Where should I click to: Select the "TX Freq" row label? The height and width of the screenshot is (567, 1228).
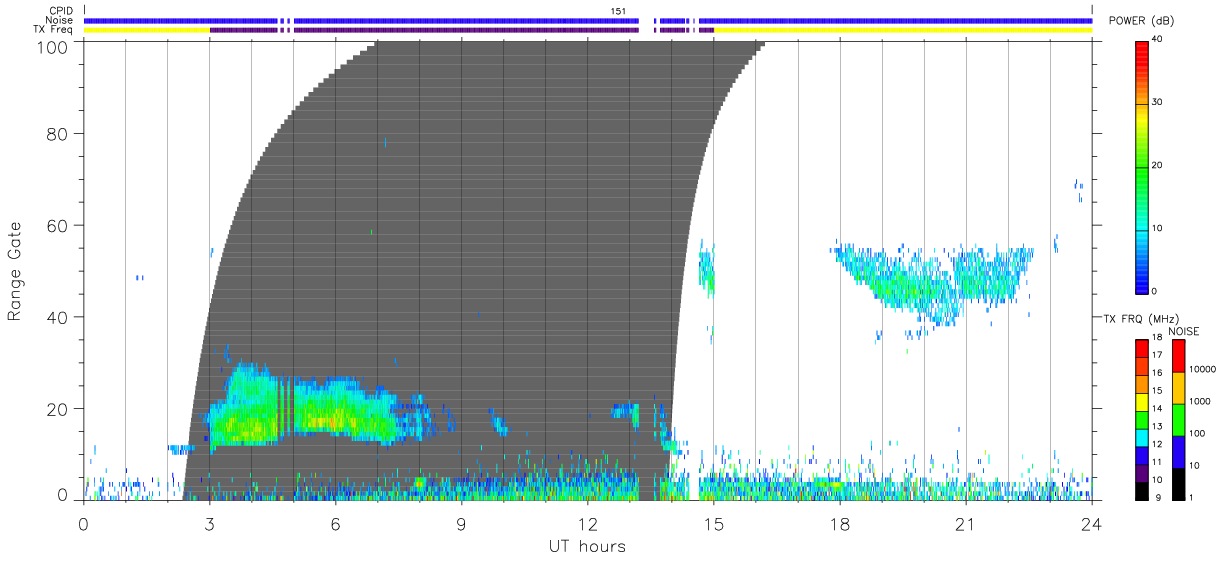click(54, 29)
